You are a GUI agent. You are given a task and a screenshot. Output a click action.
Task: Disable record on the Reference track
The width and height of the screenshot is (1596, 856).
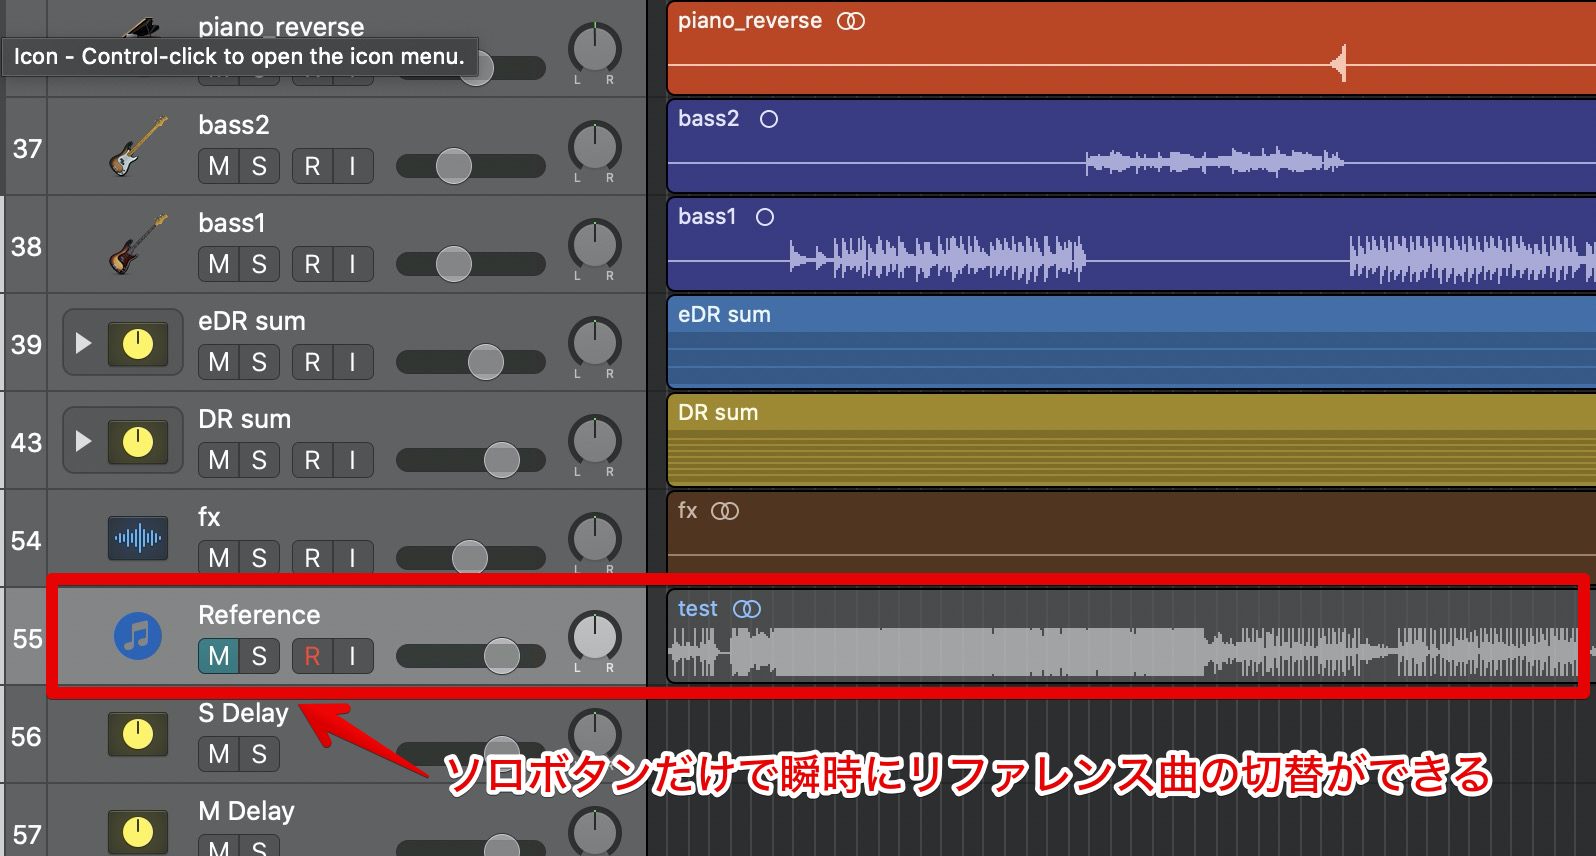(312, 656)
